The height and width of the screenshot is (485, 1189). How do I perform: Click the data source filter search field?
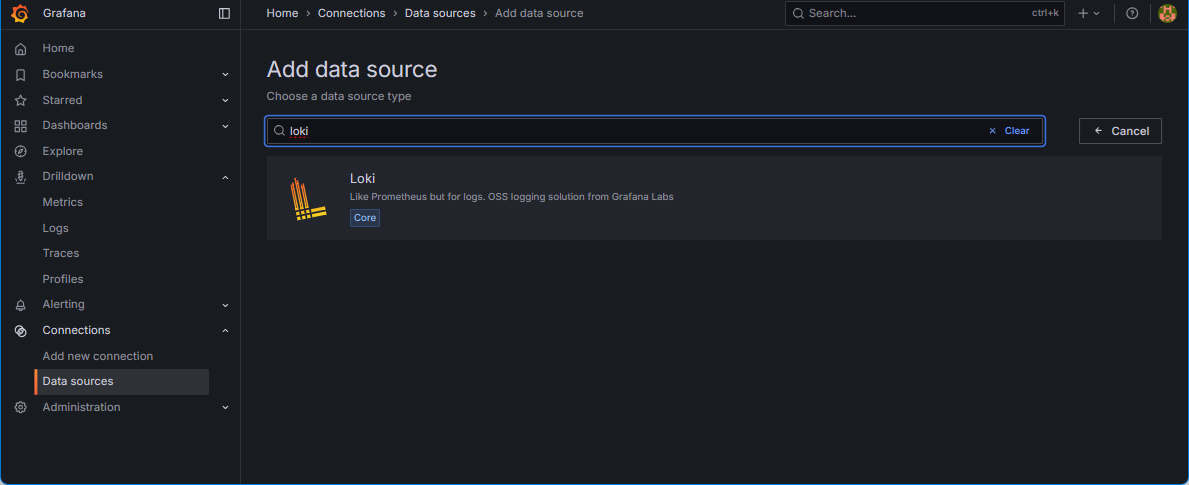click(630, 131)
